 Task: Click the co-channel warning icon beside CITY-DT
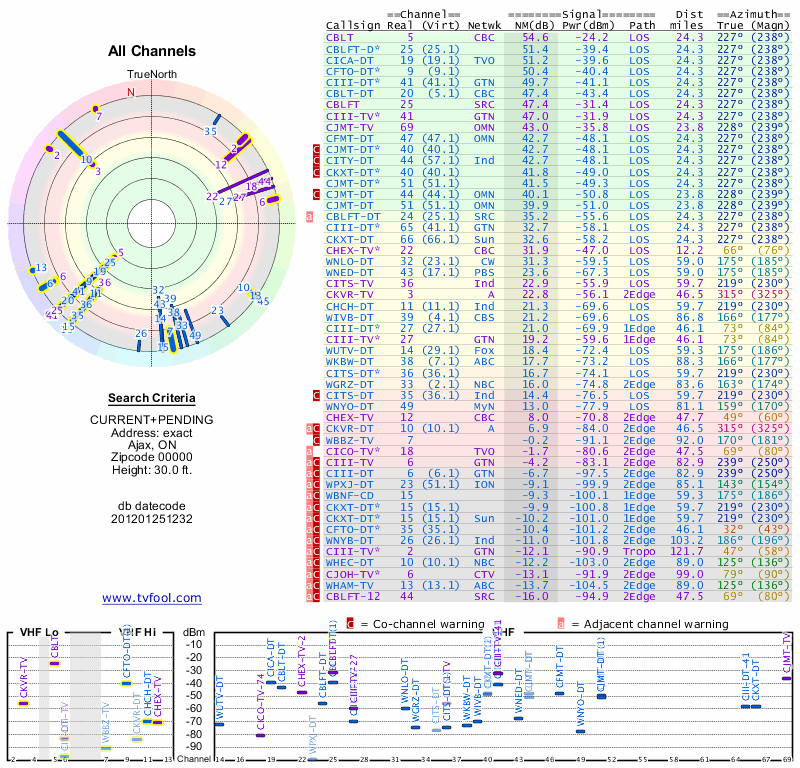(x=316, y=161)
